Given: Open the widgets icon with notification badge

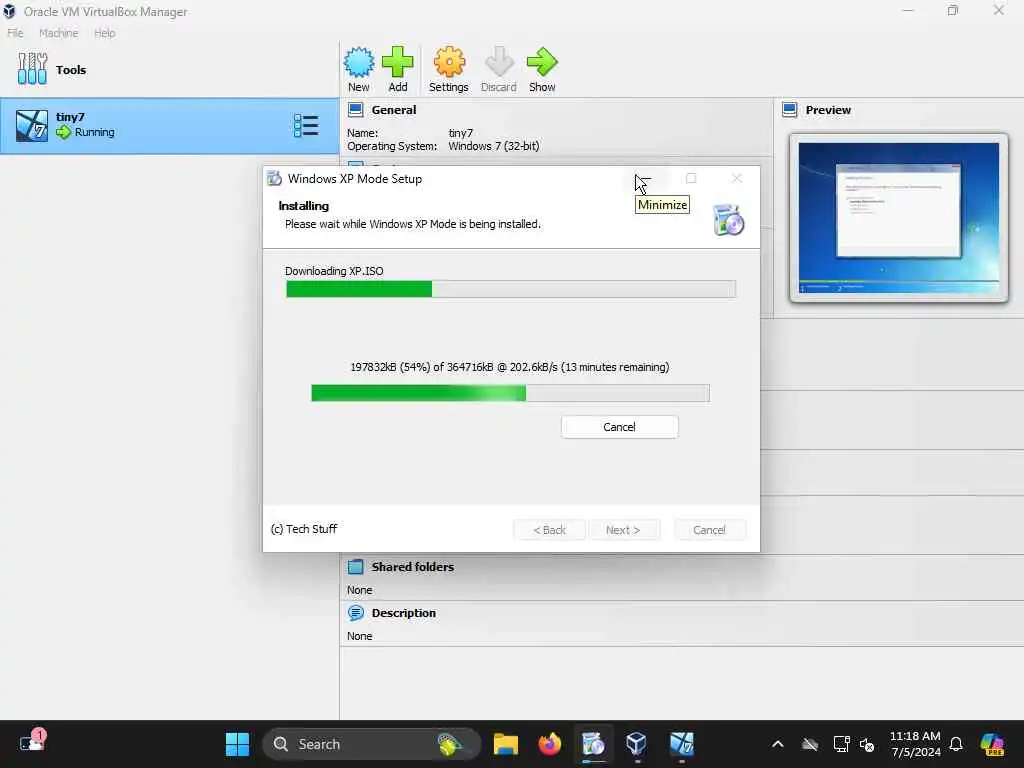Looking at the screenshot, I should [x=32, y=742].
